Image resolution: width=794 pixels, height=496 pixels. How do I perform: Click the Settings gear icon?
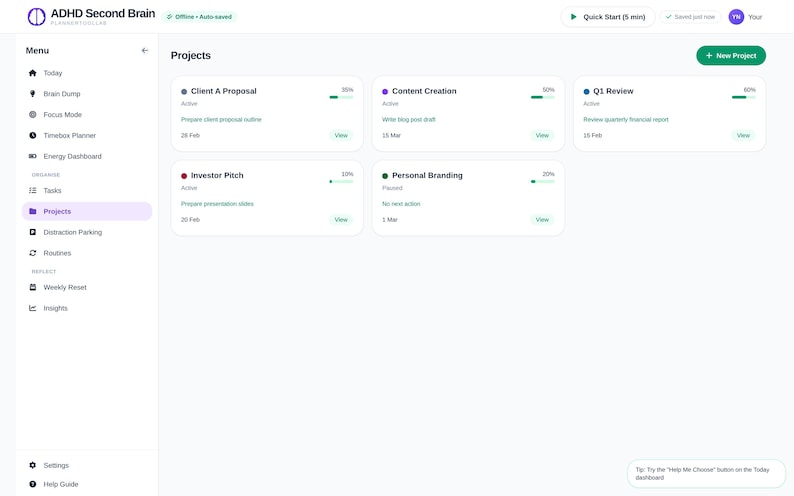point(32,465)
